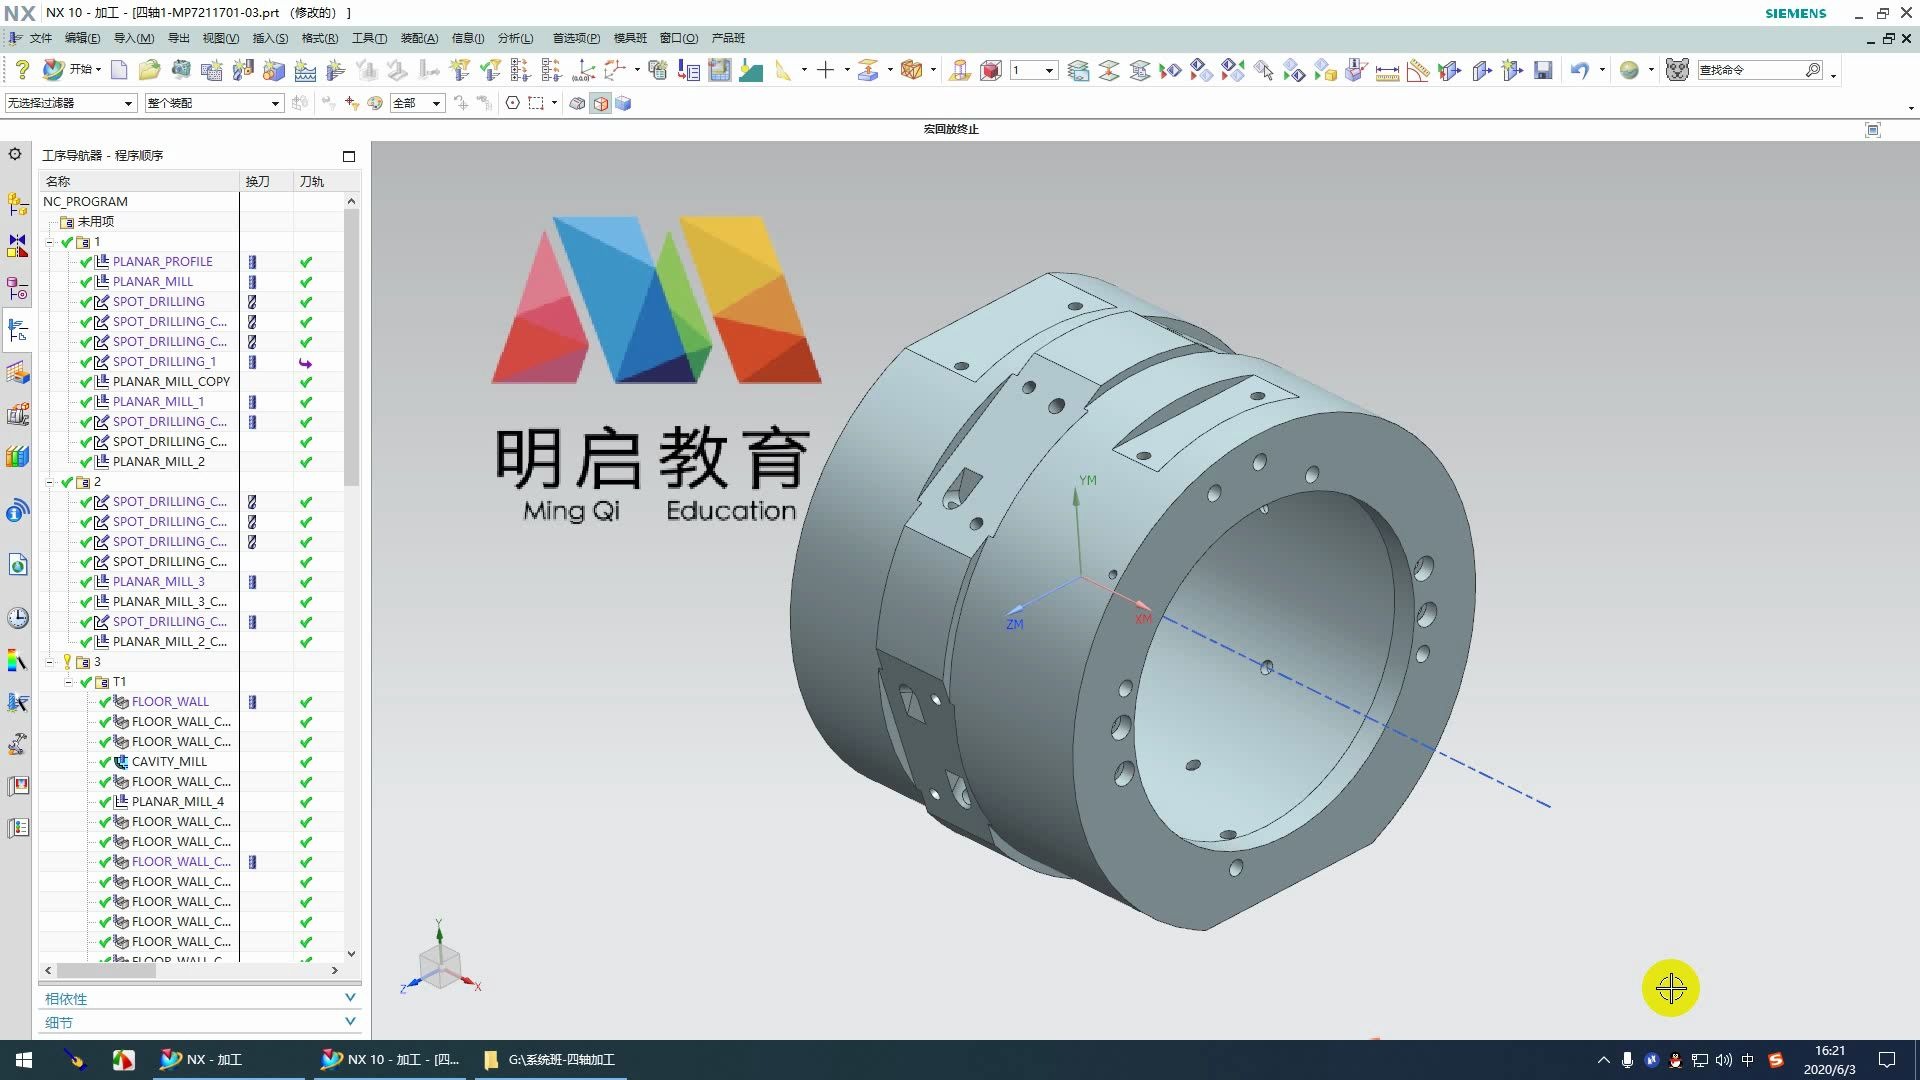Click the Undo arrow icon
Image resolution: width=1920 pixels, height=1080 pixels.
[x=1579, y=70]
